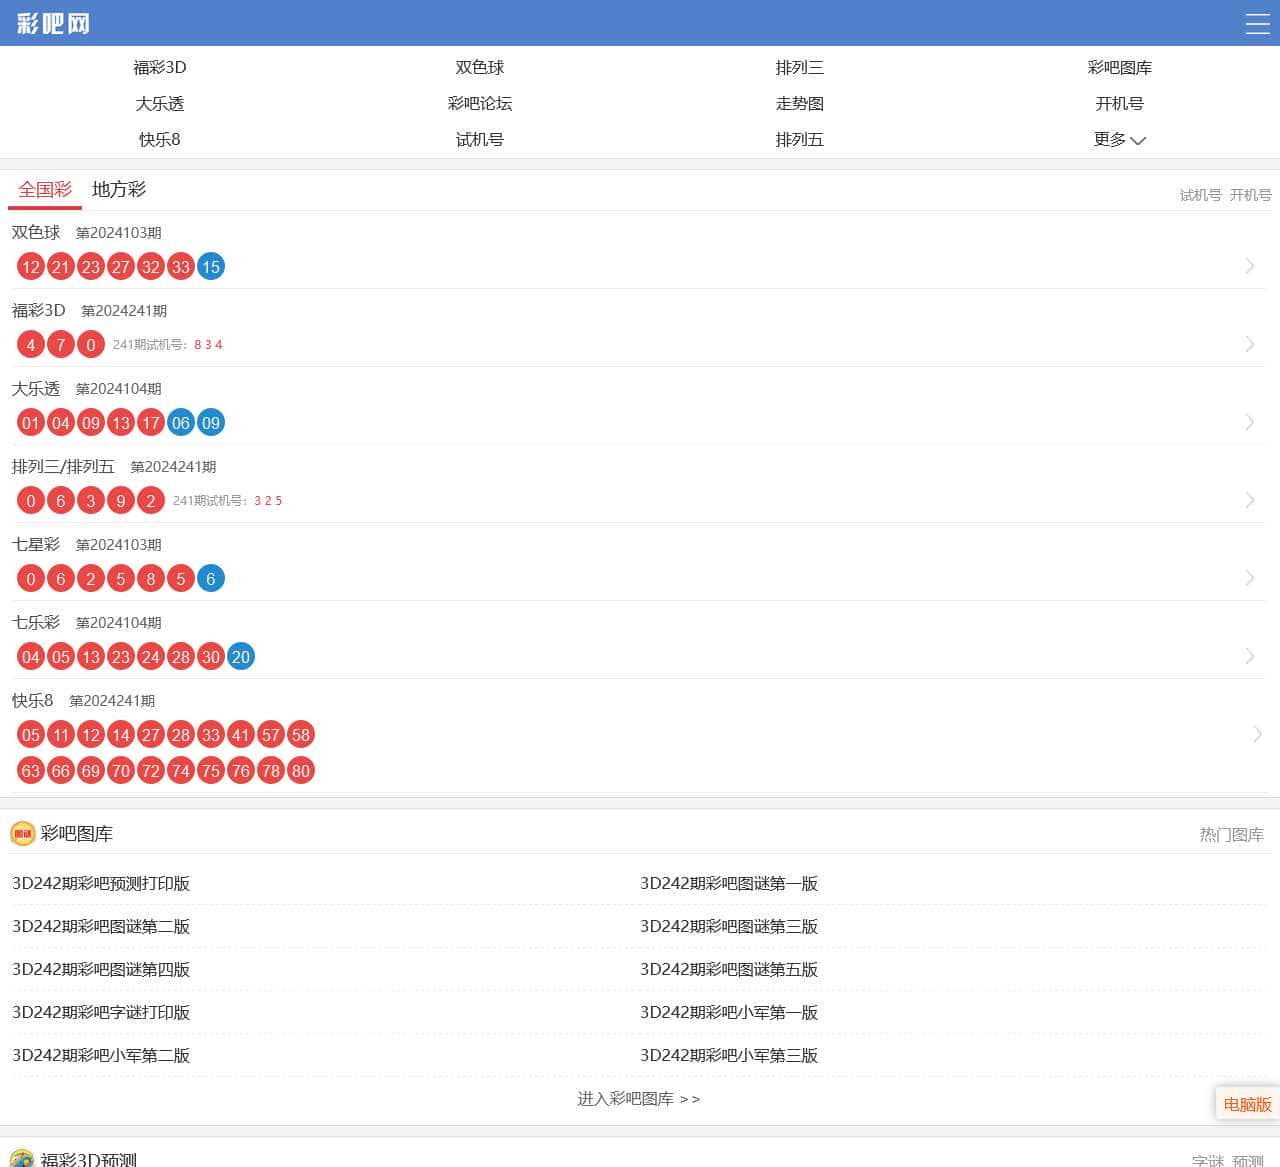Screen dimensions: 1280x1167
Task: Open 走势图 in navigation
Action: coord(800,103)
